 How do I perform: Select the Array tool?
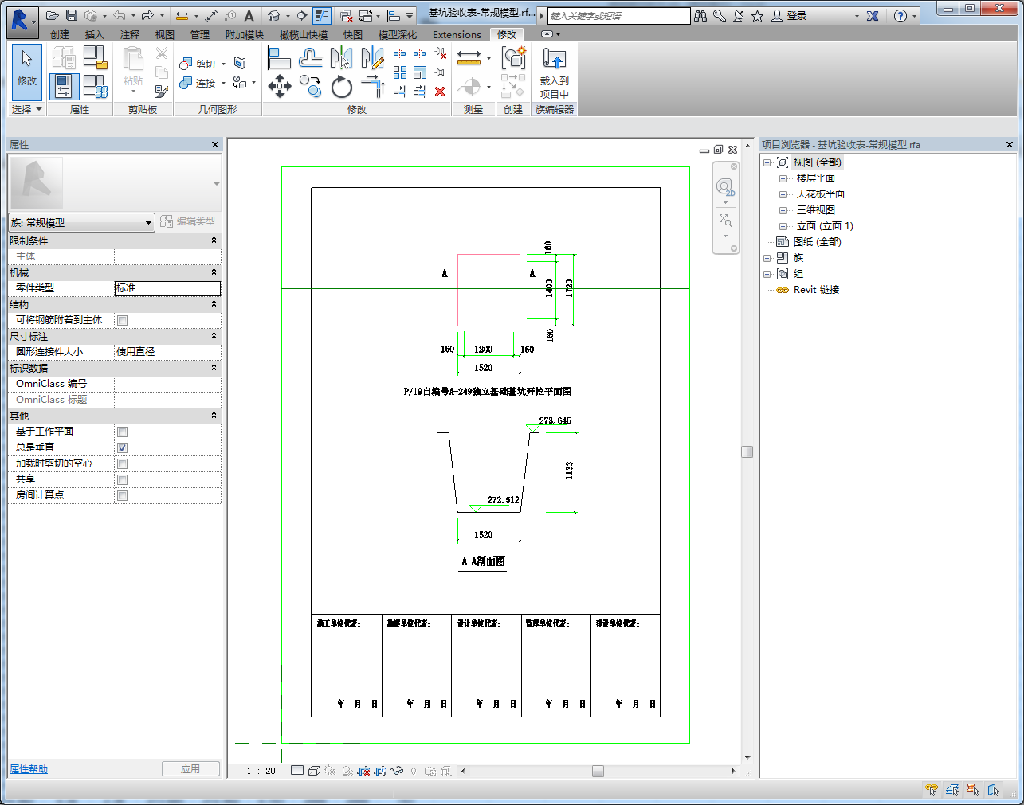(x=400, y=72)
